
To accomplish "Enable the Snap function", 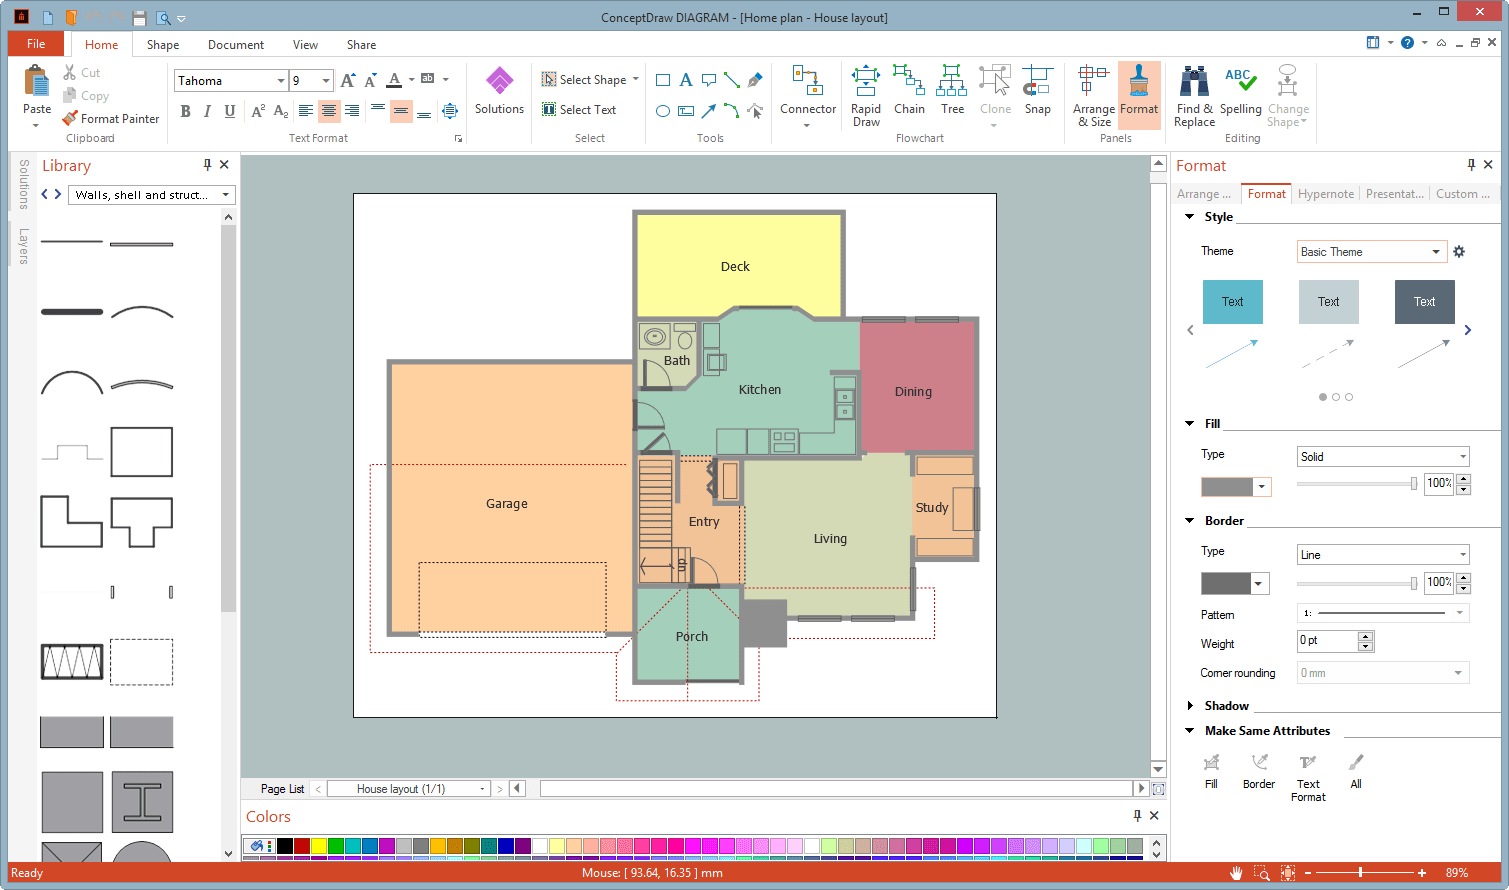I will click(x=1037, y=93).
